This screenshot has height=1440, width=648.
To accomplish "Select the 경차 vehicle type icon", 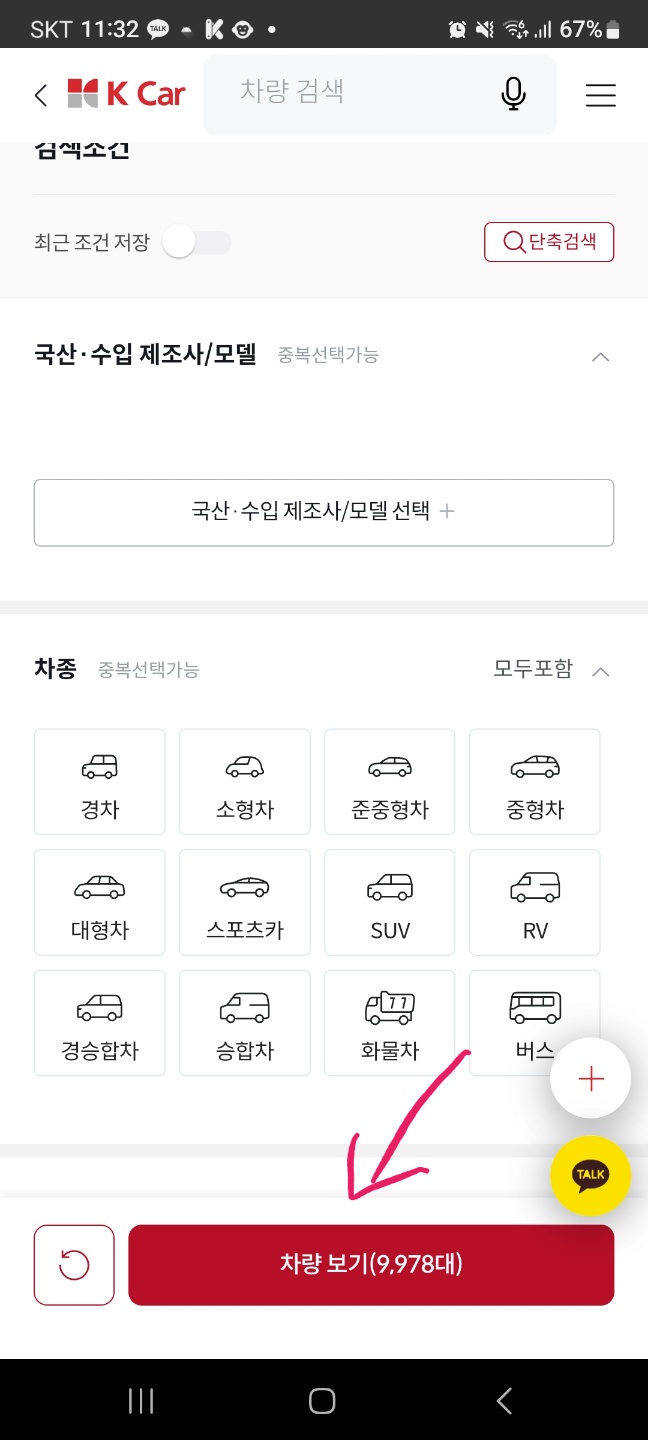I will [99, 781].
